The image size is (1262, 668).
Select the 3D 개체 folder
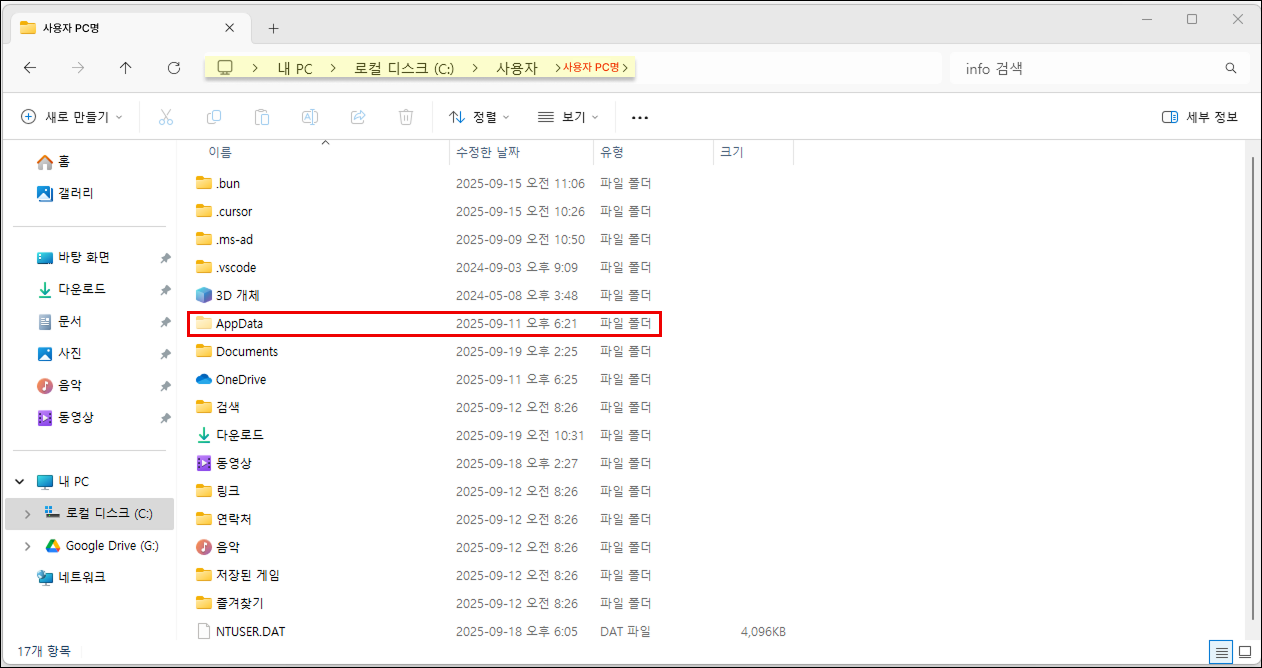pos(237,295)
